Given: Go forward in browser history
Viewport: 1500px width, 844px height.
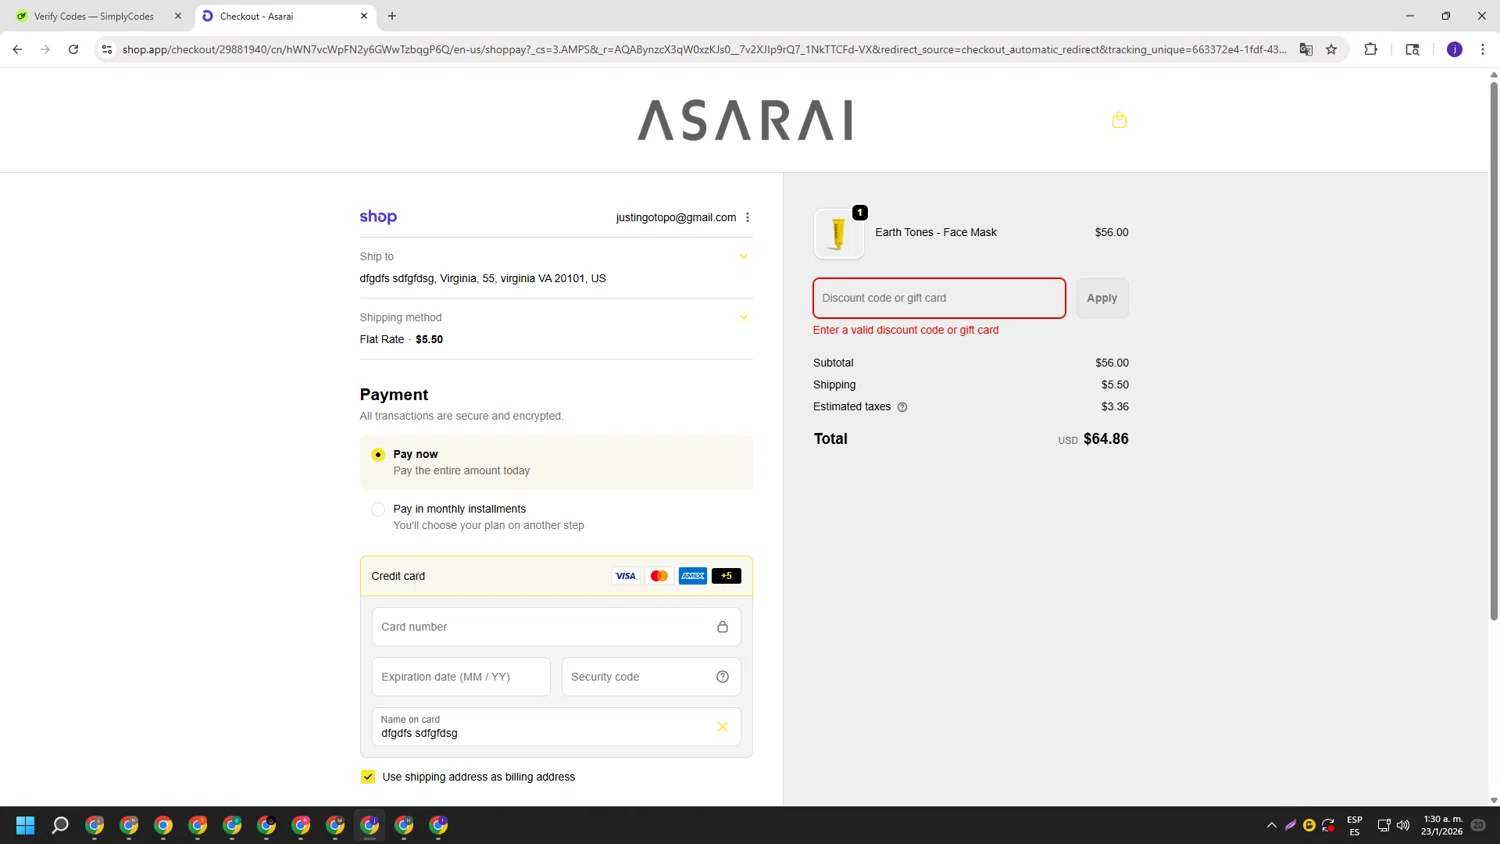Looking at the screenshot, I should click(x=45, y=49).
